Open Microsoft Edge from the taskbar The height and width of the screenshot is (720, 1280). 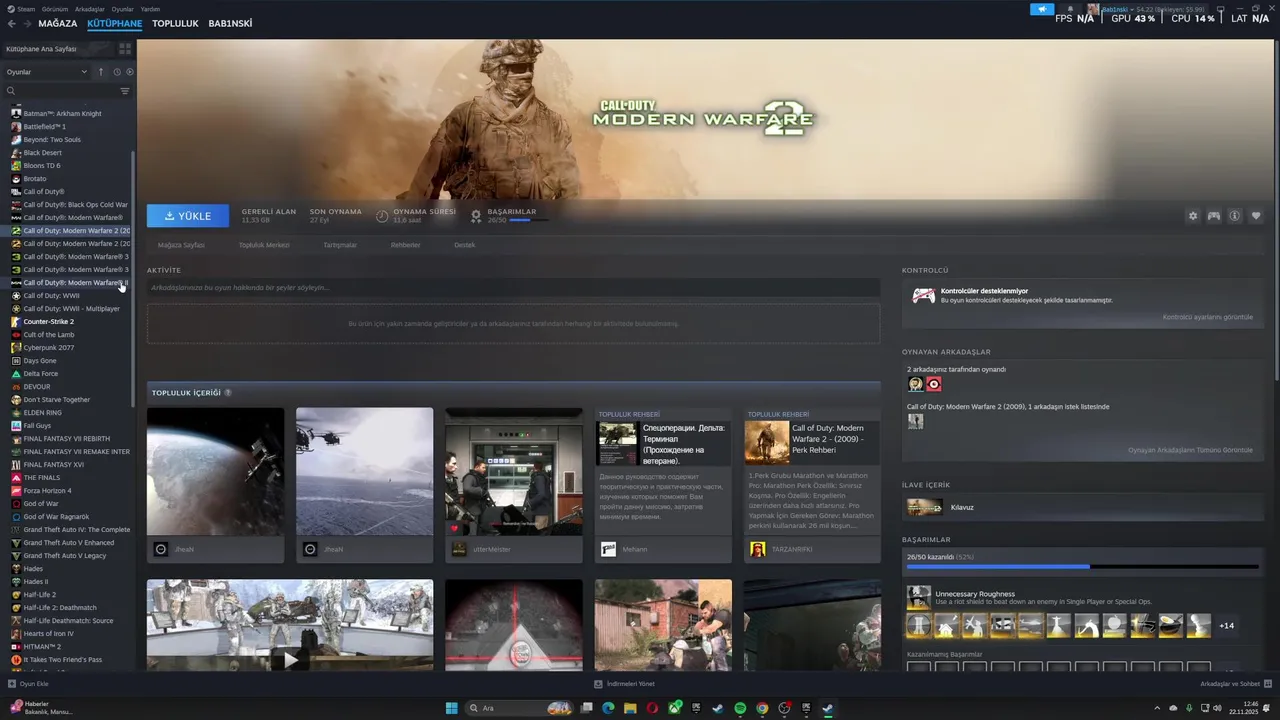pos(608,708)
